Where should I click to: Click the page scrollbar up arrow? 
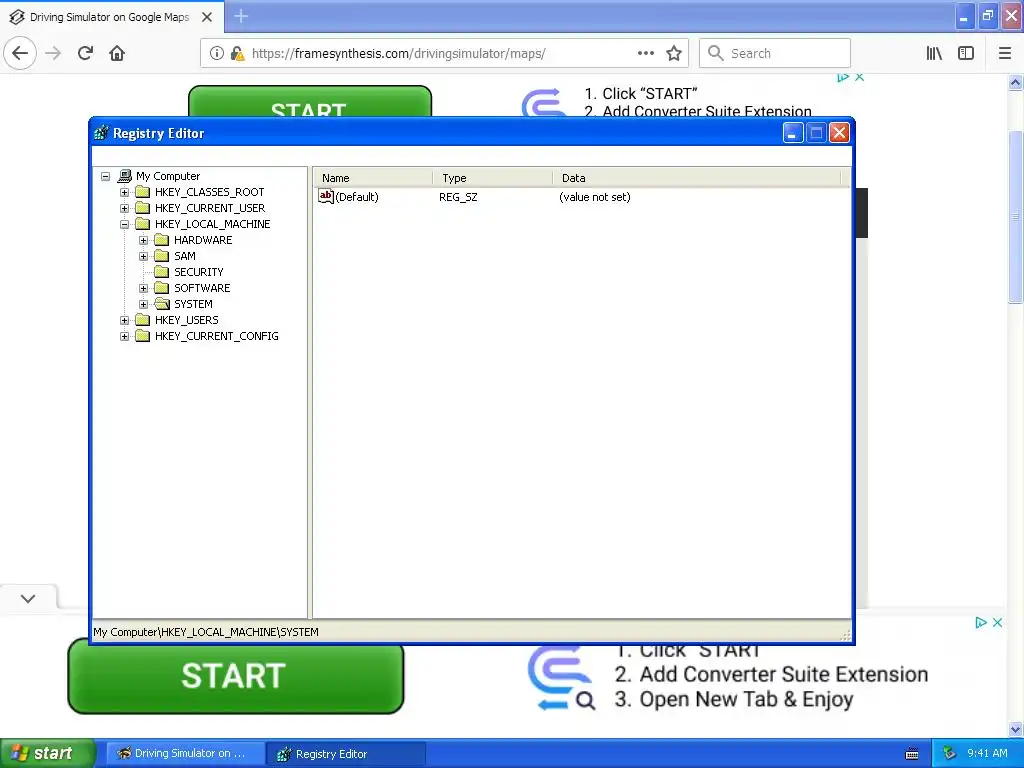click(x=1016, y=82)
